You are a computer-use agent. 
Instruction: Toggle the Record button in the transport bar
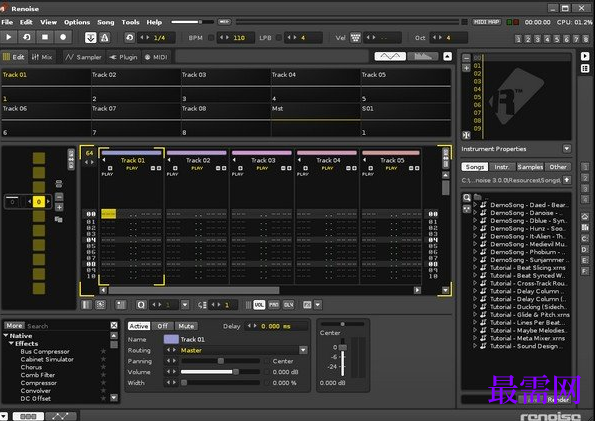[63, 37]
